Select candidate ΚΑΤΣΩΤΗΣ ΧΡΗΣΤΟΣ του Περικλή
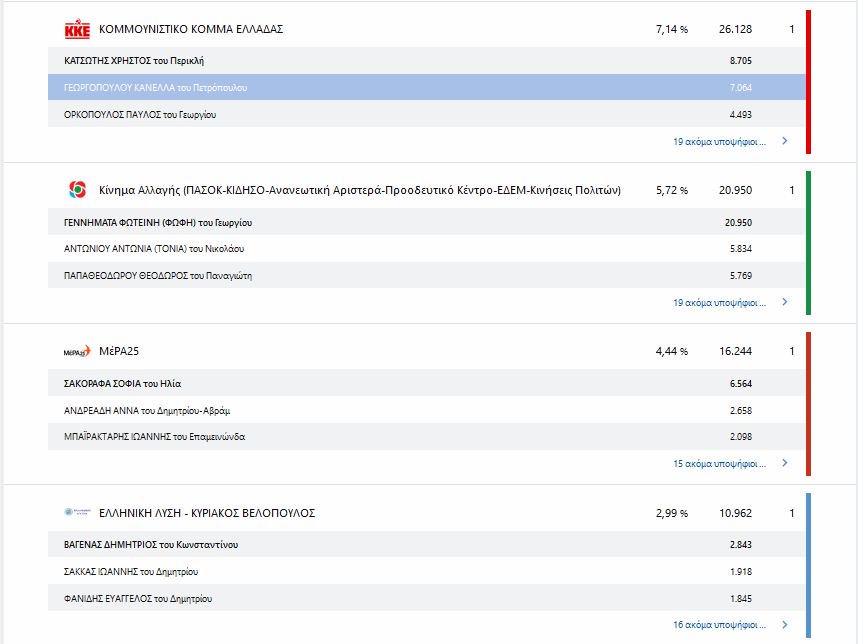This screenshot has width=858, height=644. (134, 61)
